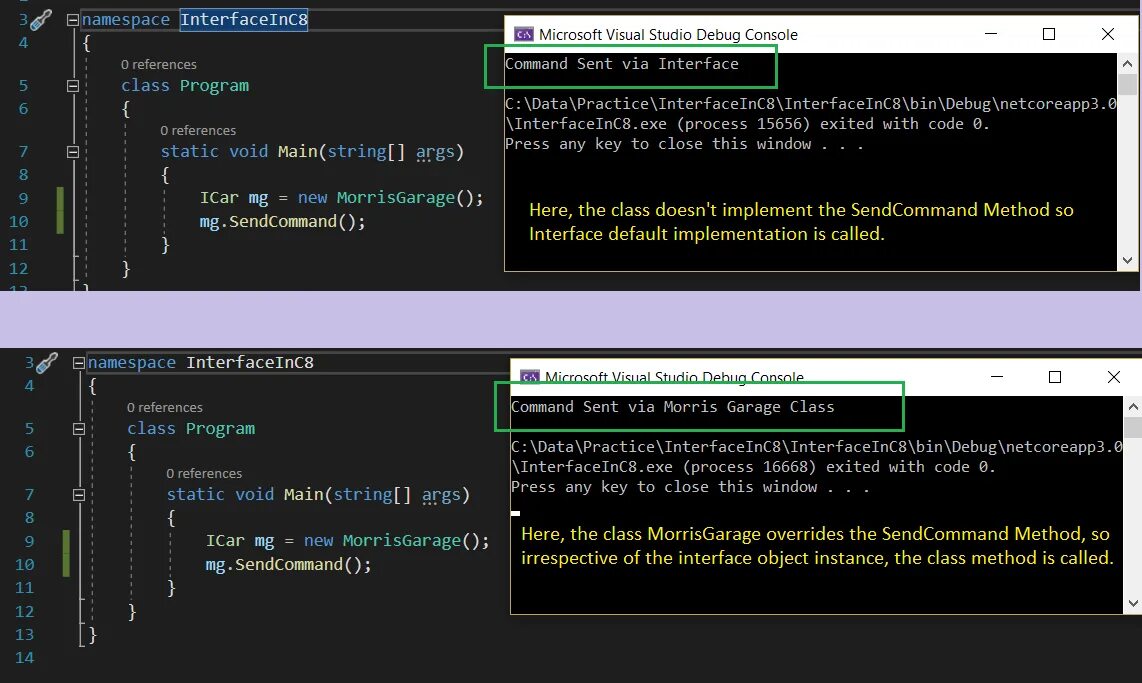Click the screwdriver quick actions icon in bottom editor
Screen dimensions: 1142x683
47,363
